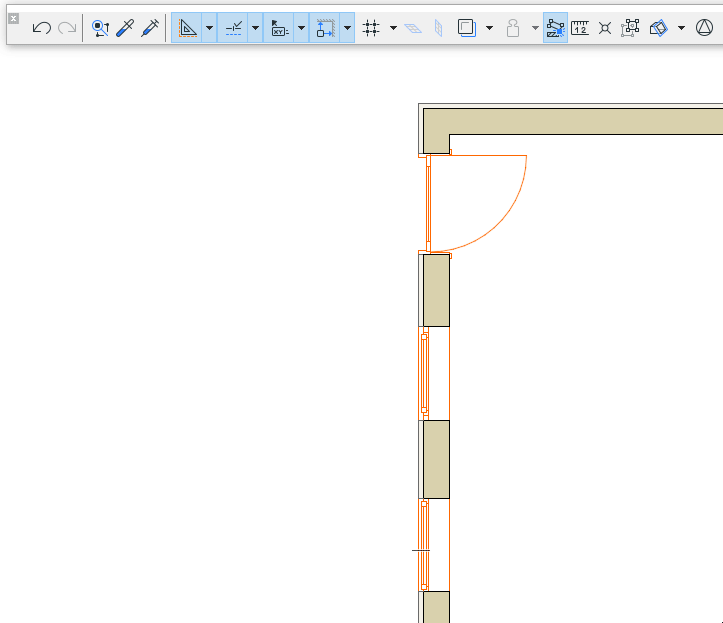Toggle the relative construction offset icon
723x623 pixels.
[x=325, y=28]
